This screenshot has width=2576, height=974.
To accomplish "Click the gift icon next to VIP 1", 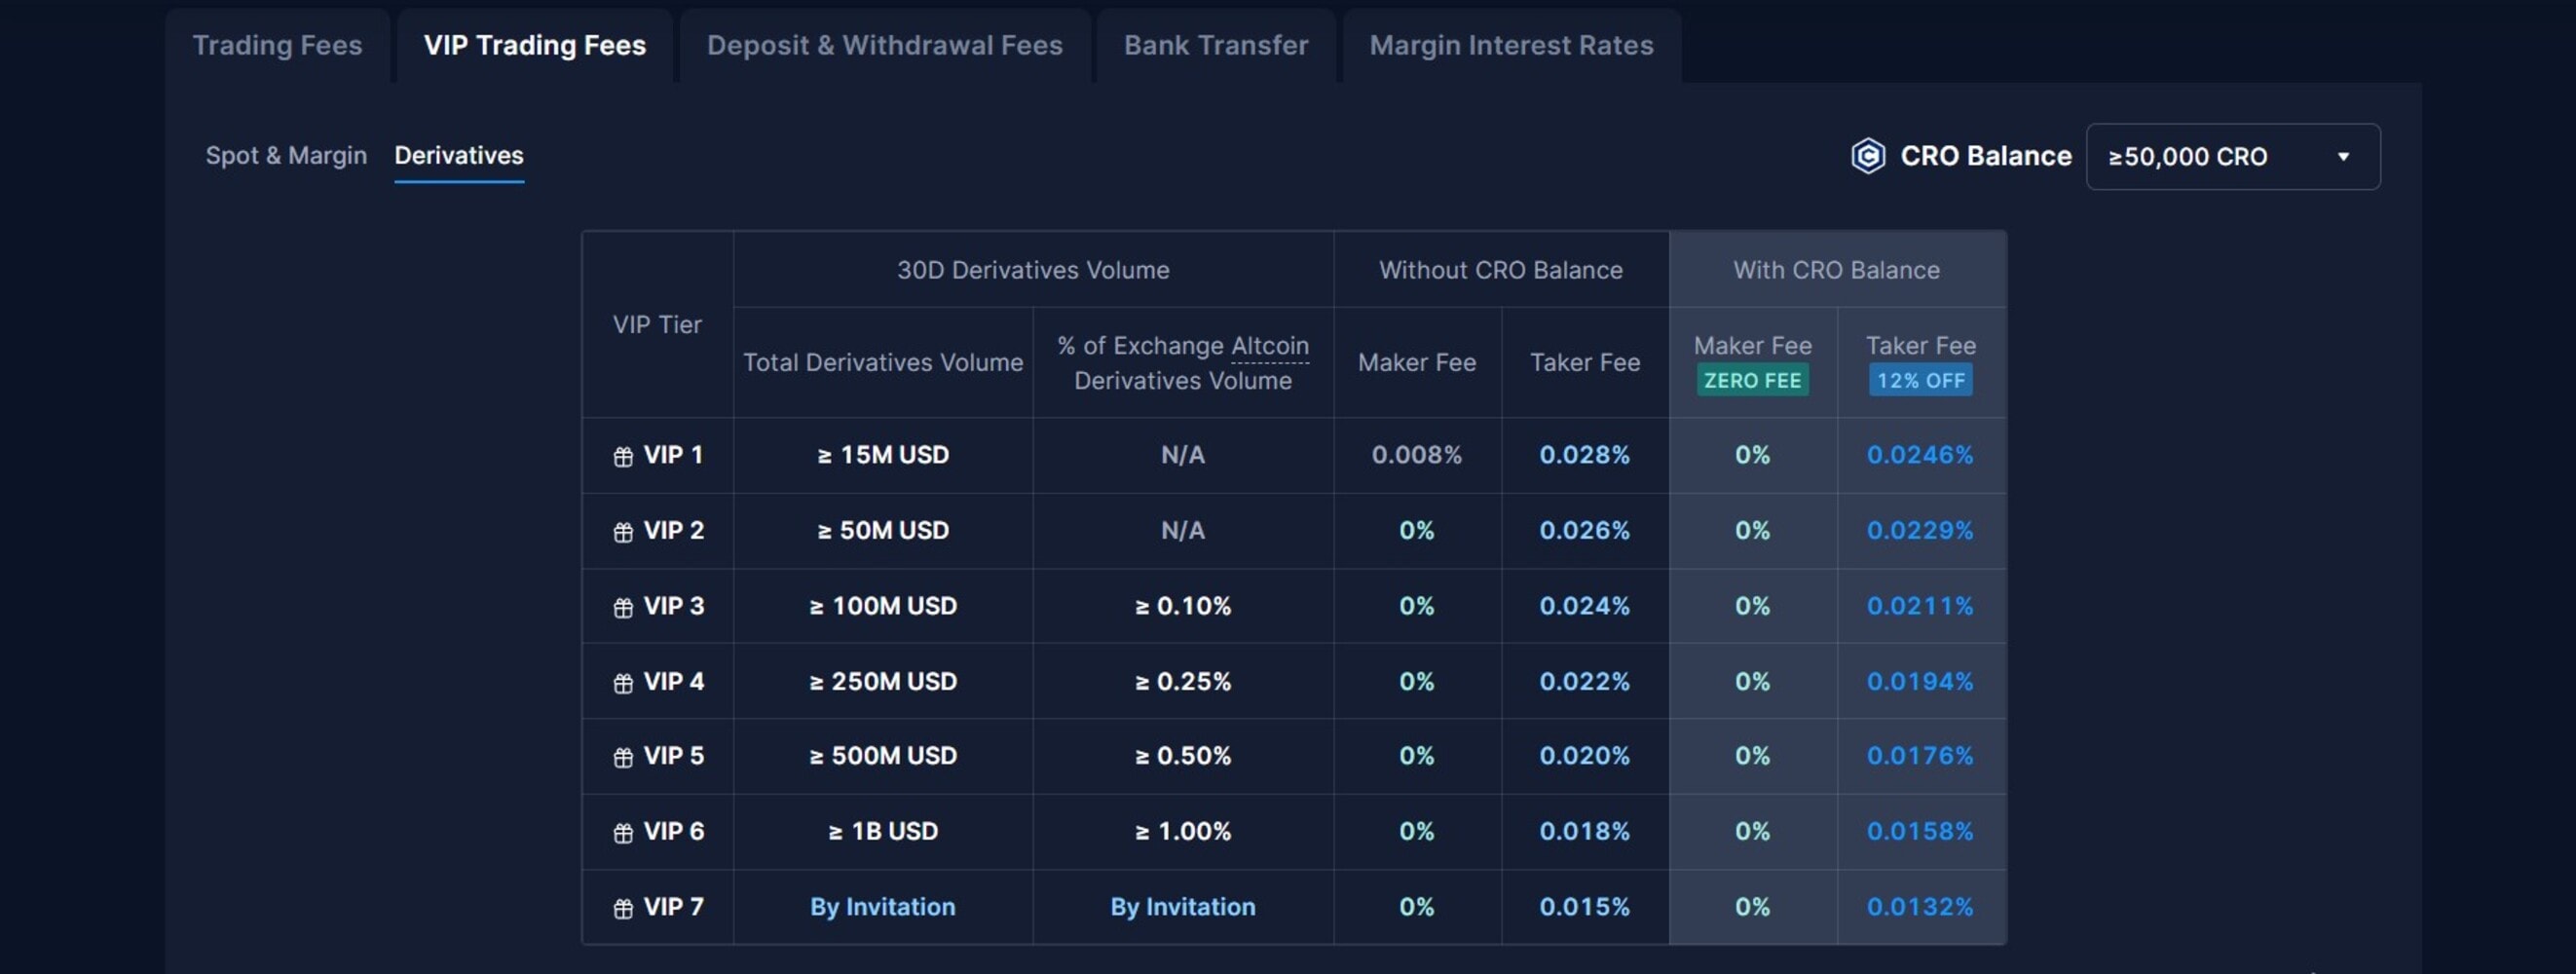I will click(623, 457).
